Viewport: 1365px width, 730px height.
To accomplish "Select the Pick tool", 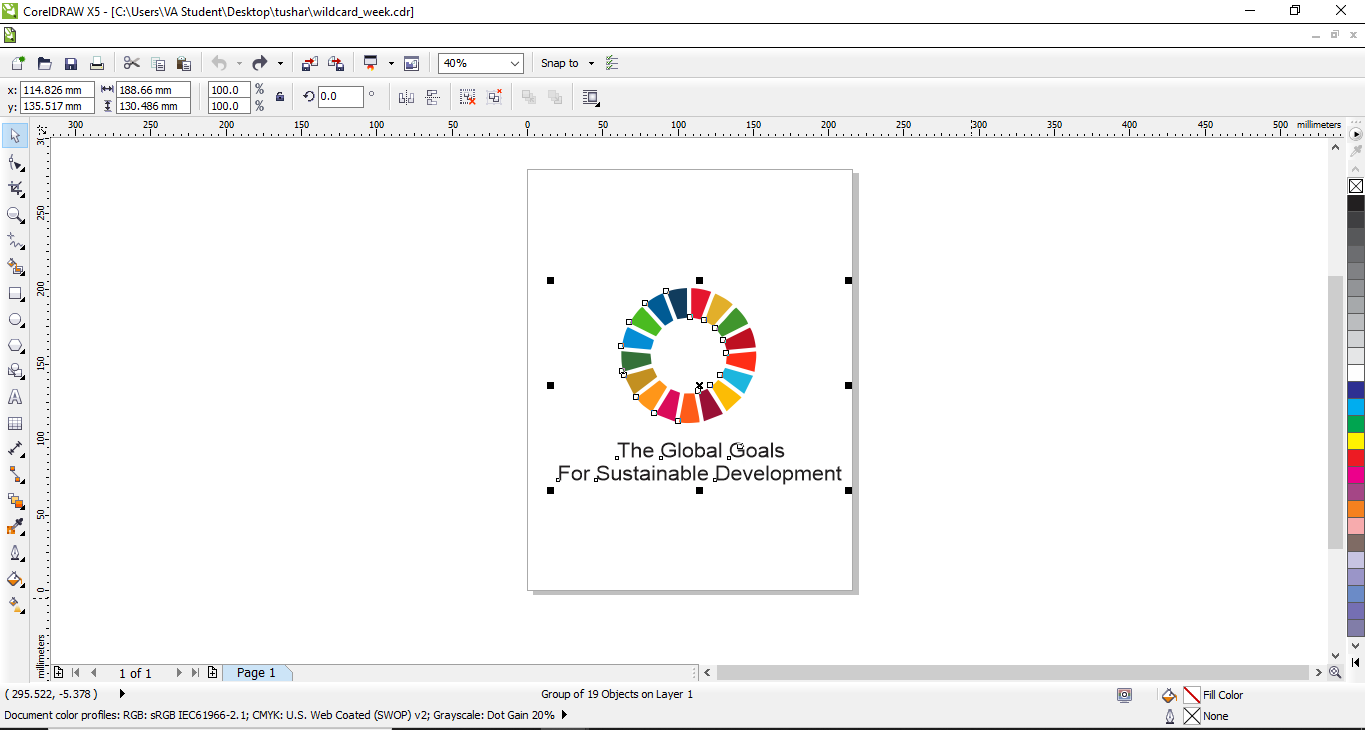I will click(x=15, y=135).
